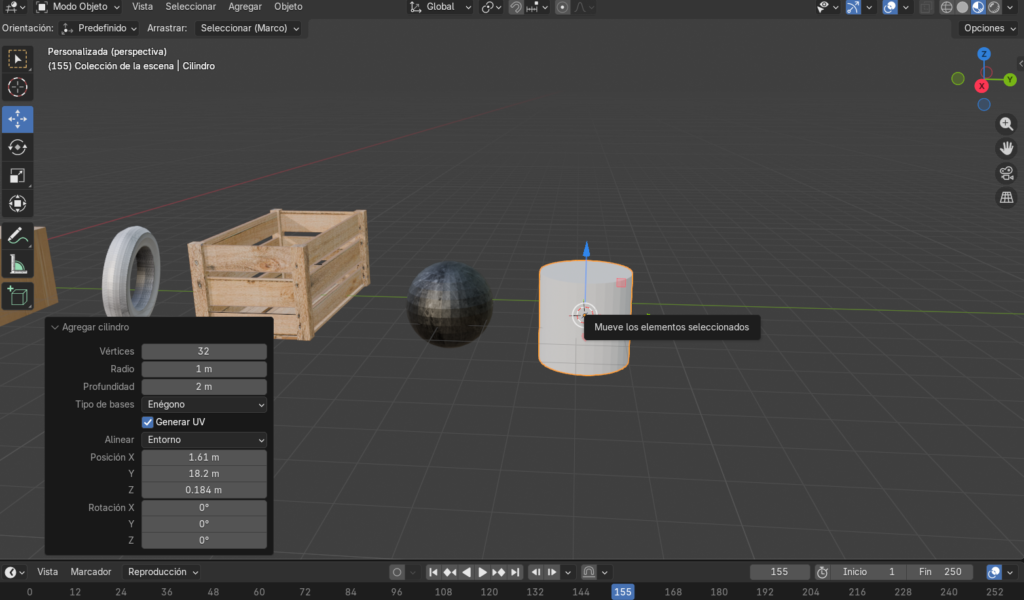Viewport: 1024px width, 600px height.
Task: Uncheck the Generar UV checkbox
Action: [x=148, y=422]
